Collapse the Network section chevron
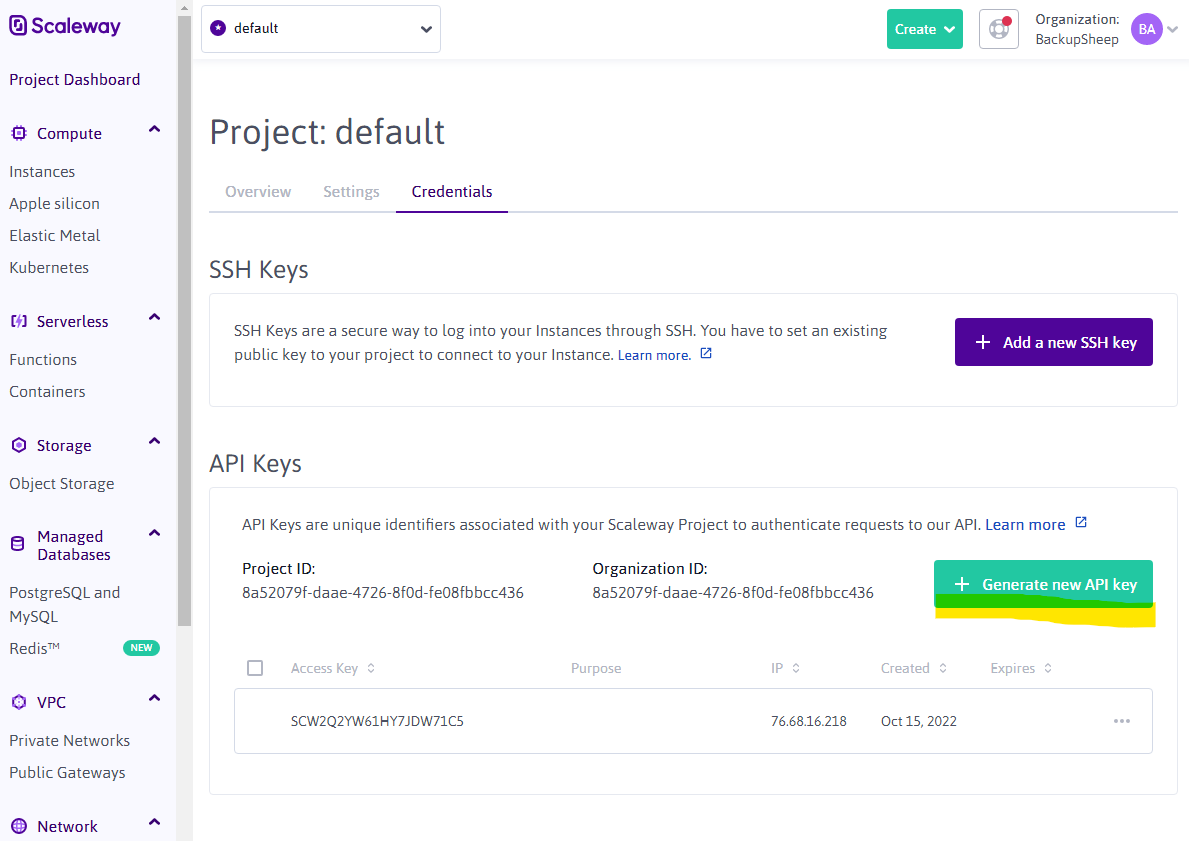 [154, 822]
